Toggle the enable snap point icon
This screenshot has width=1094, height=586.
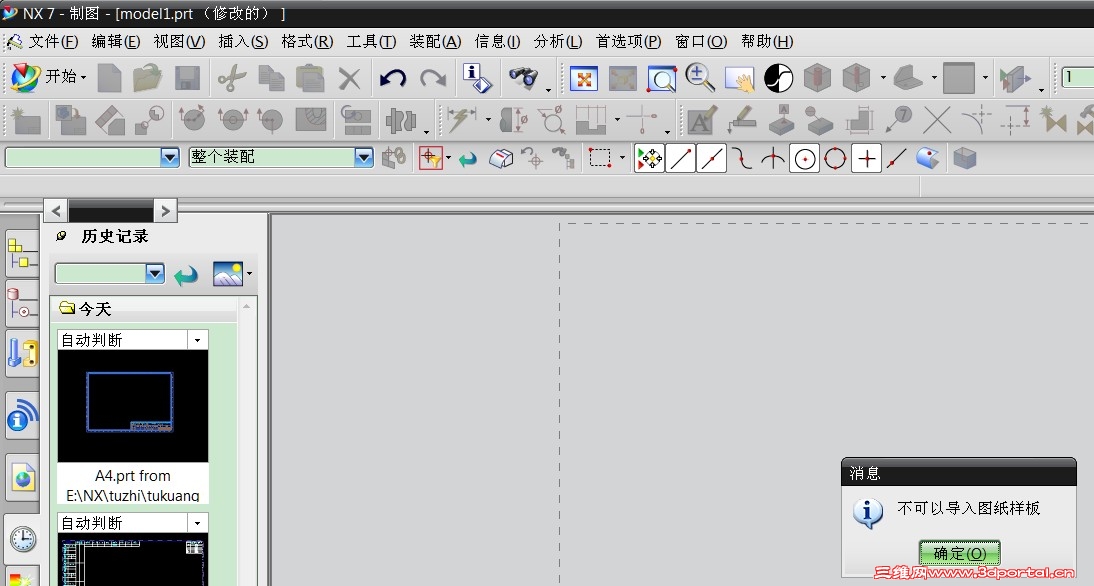650,158
